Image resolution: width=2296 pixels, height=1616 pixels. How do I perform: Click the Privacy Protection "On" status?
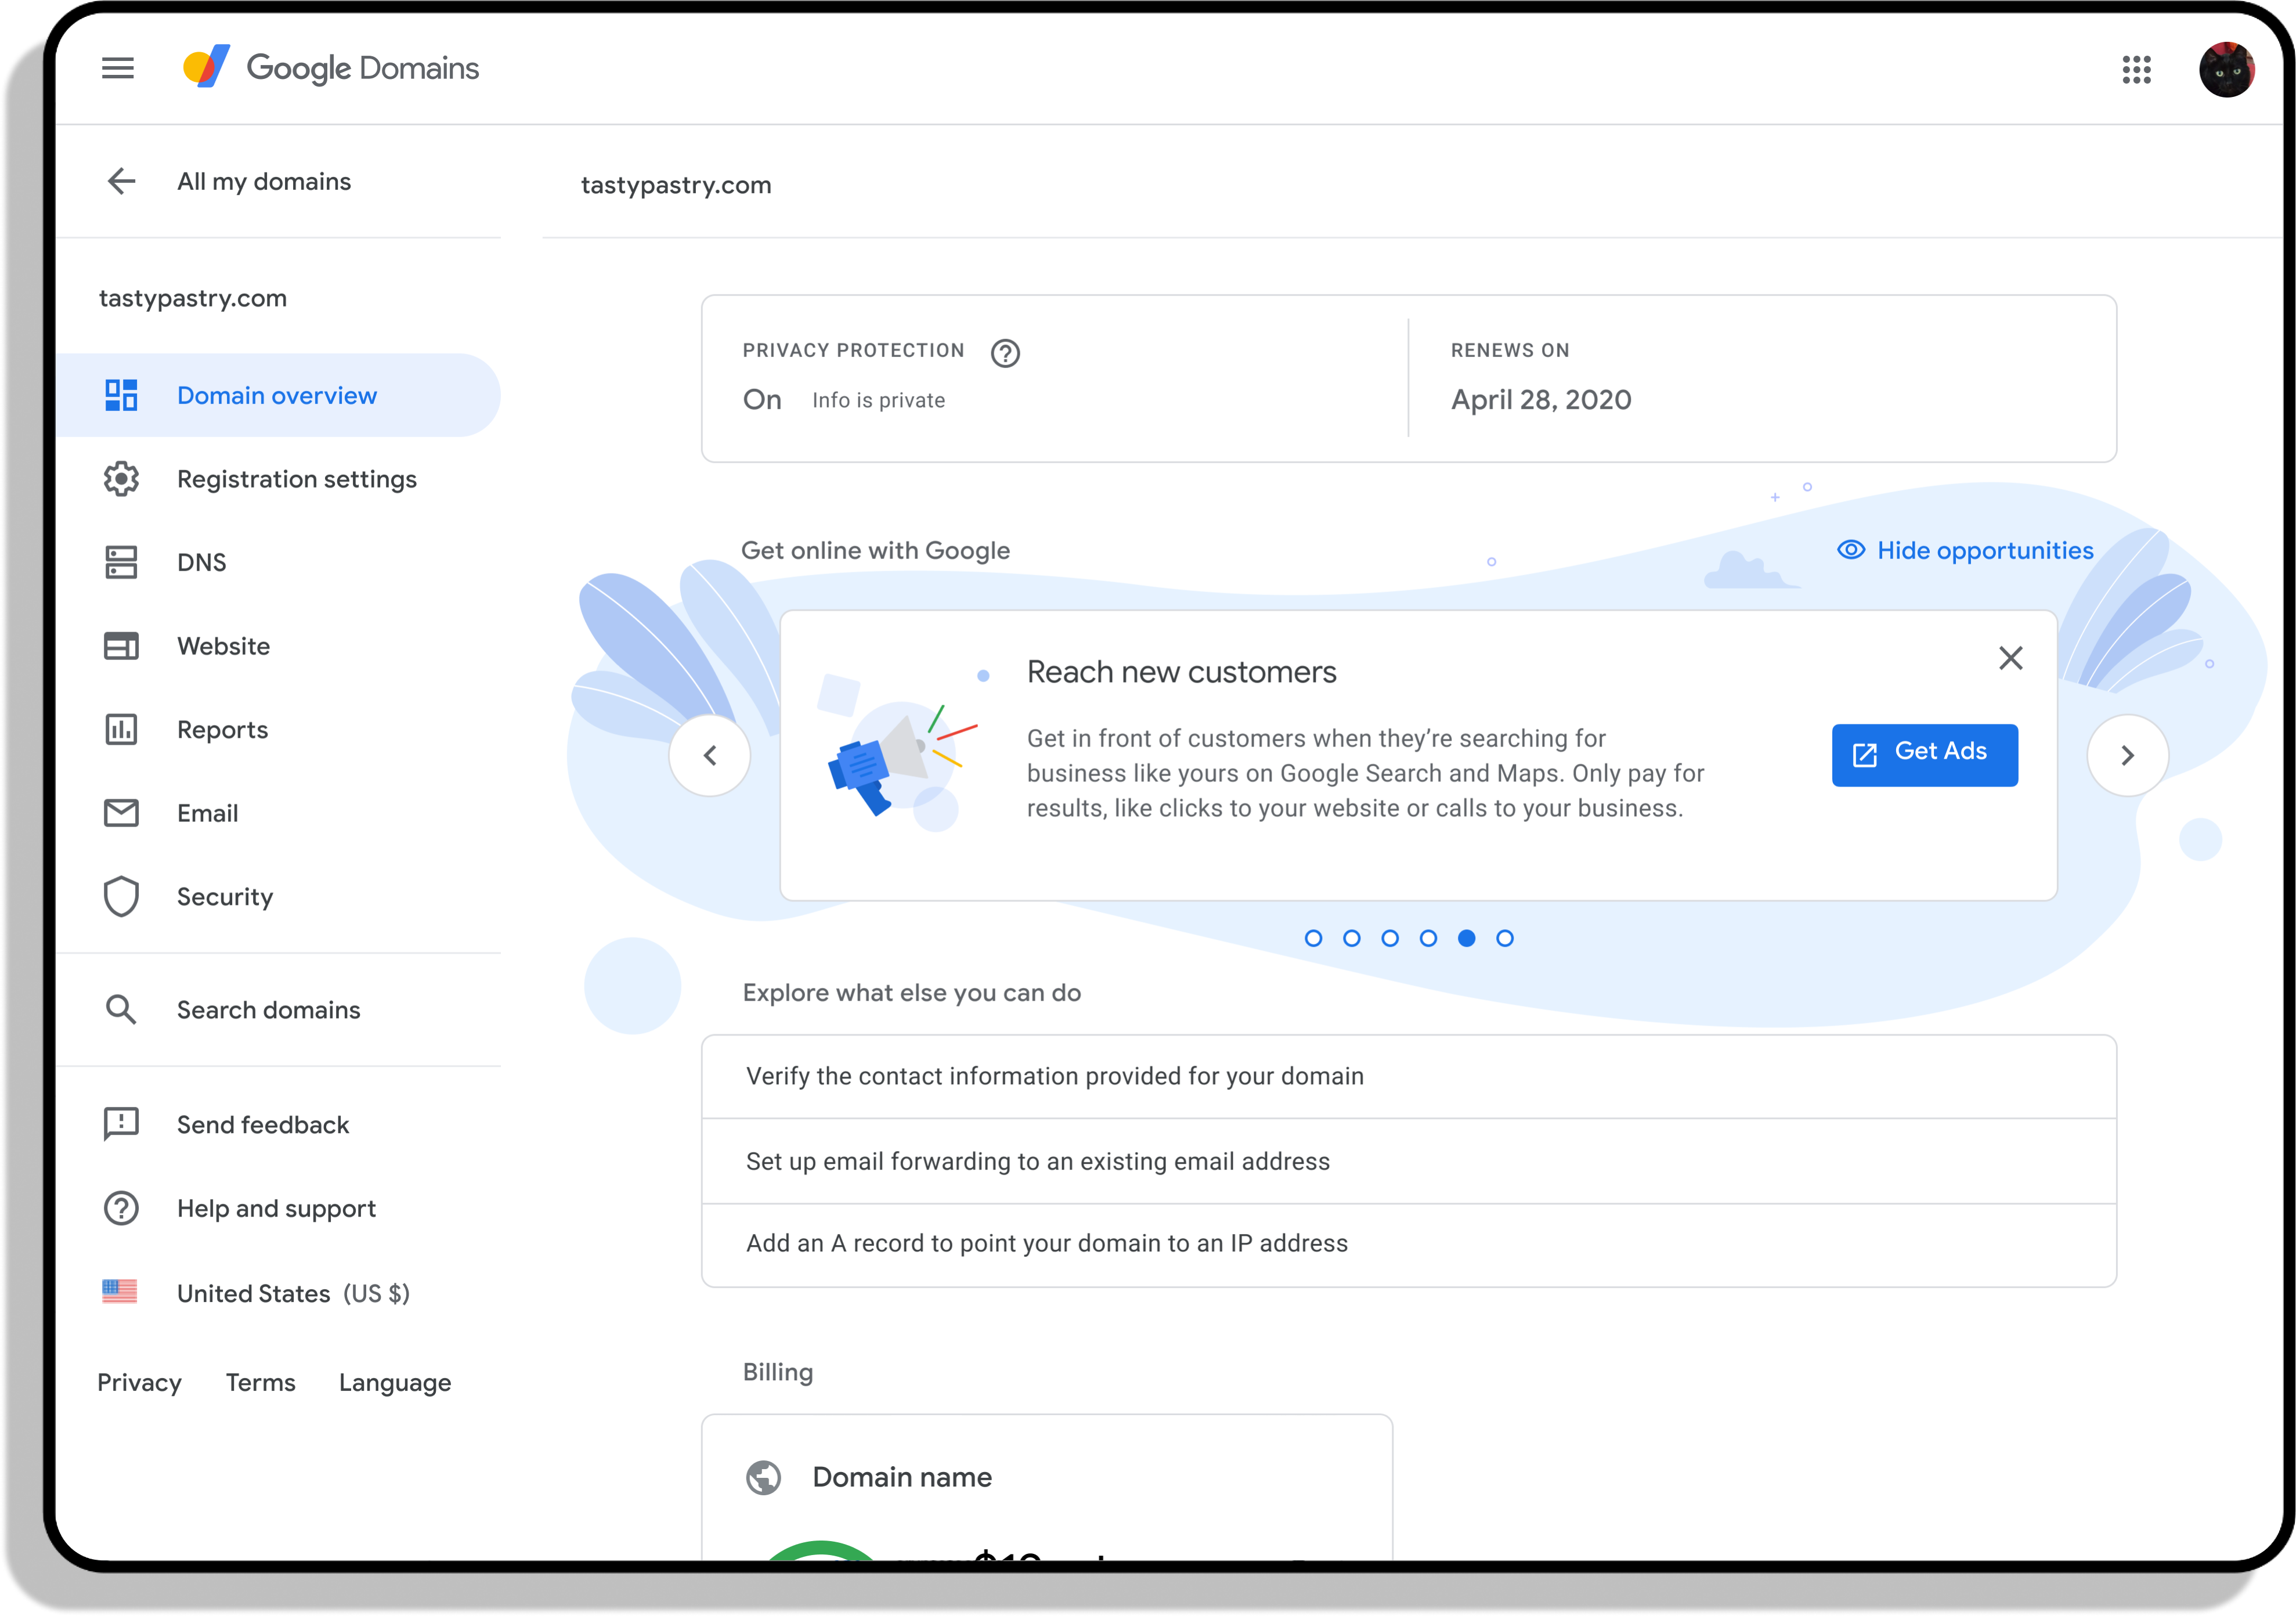762,400
